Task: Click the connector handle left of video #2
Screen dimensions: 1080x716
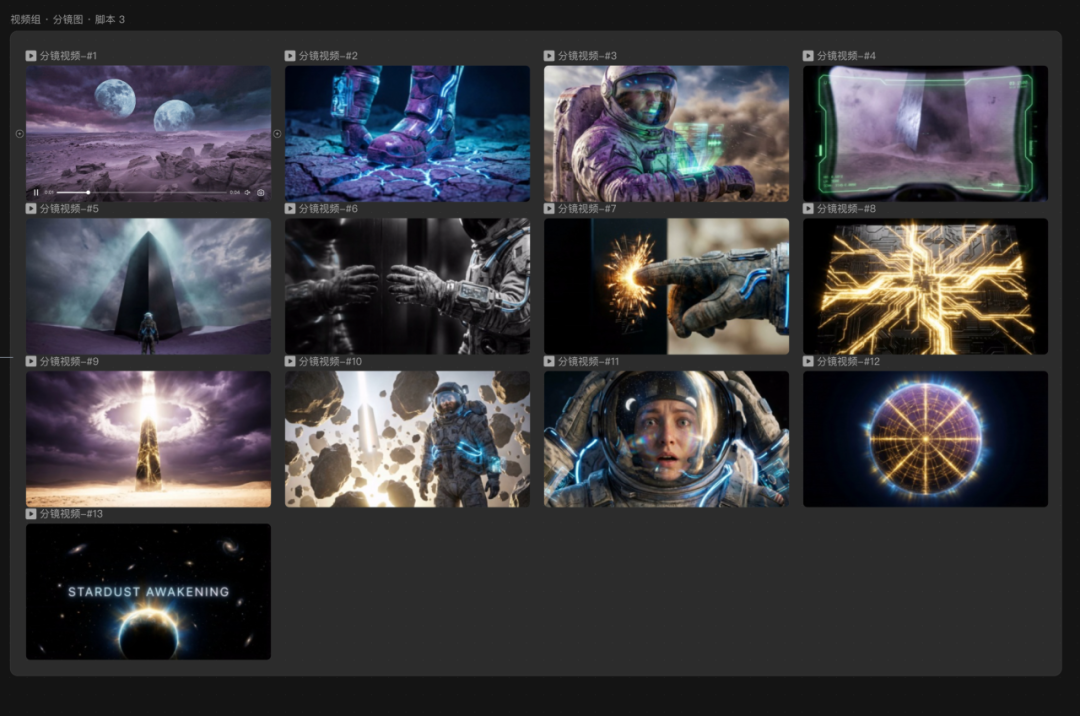Action: pos(277,133)
